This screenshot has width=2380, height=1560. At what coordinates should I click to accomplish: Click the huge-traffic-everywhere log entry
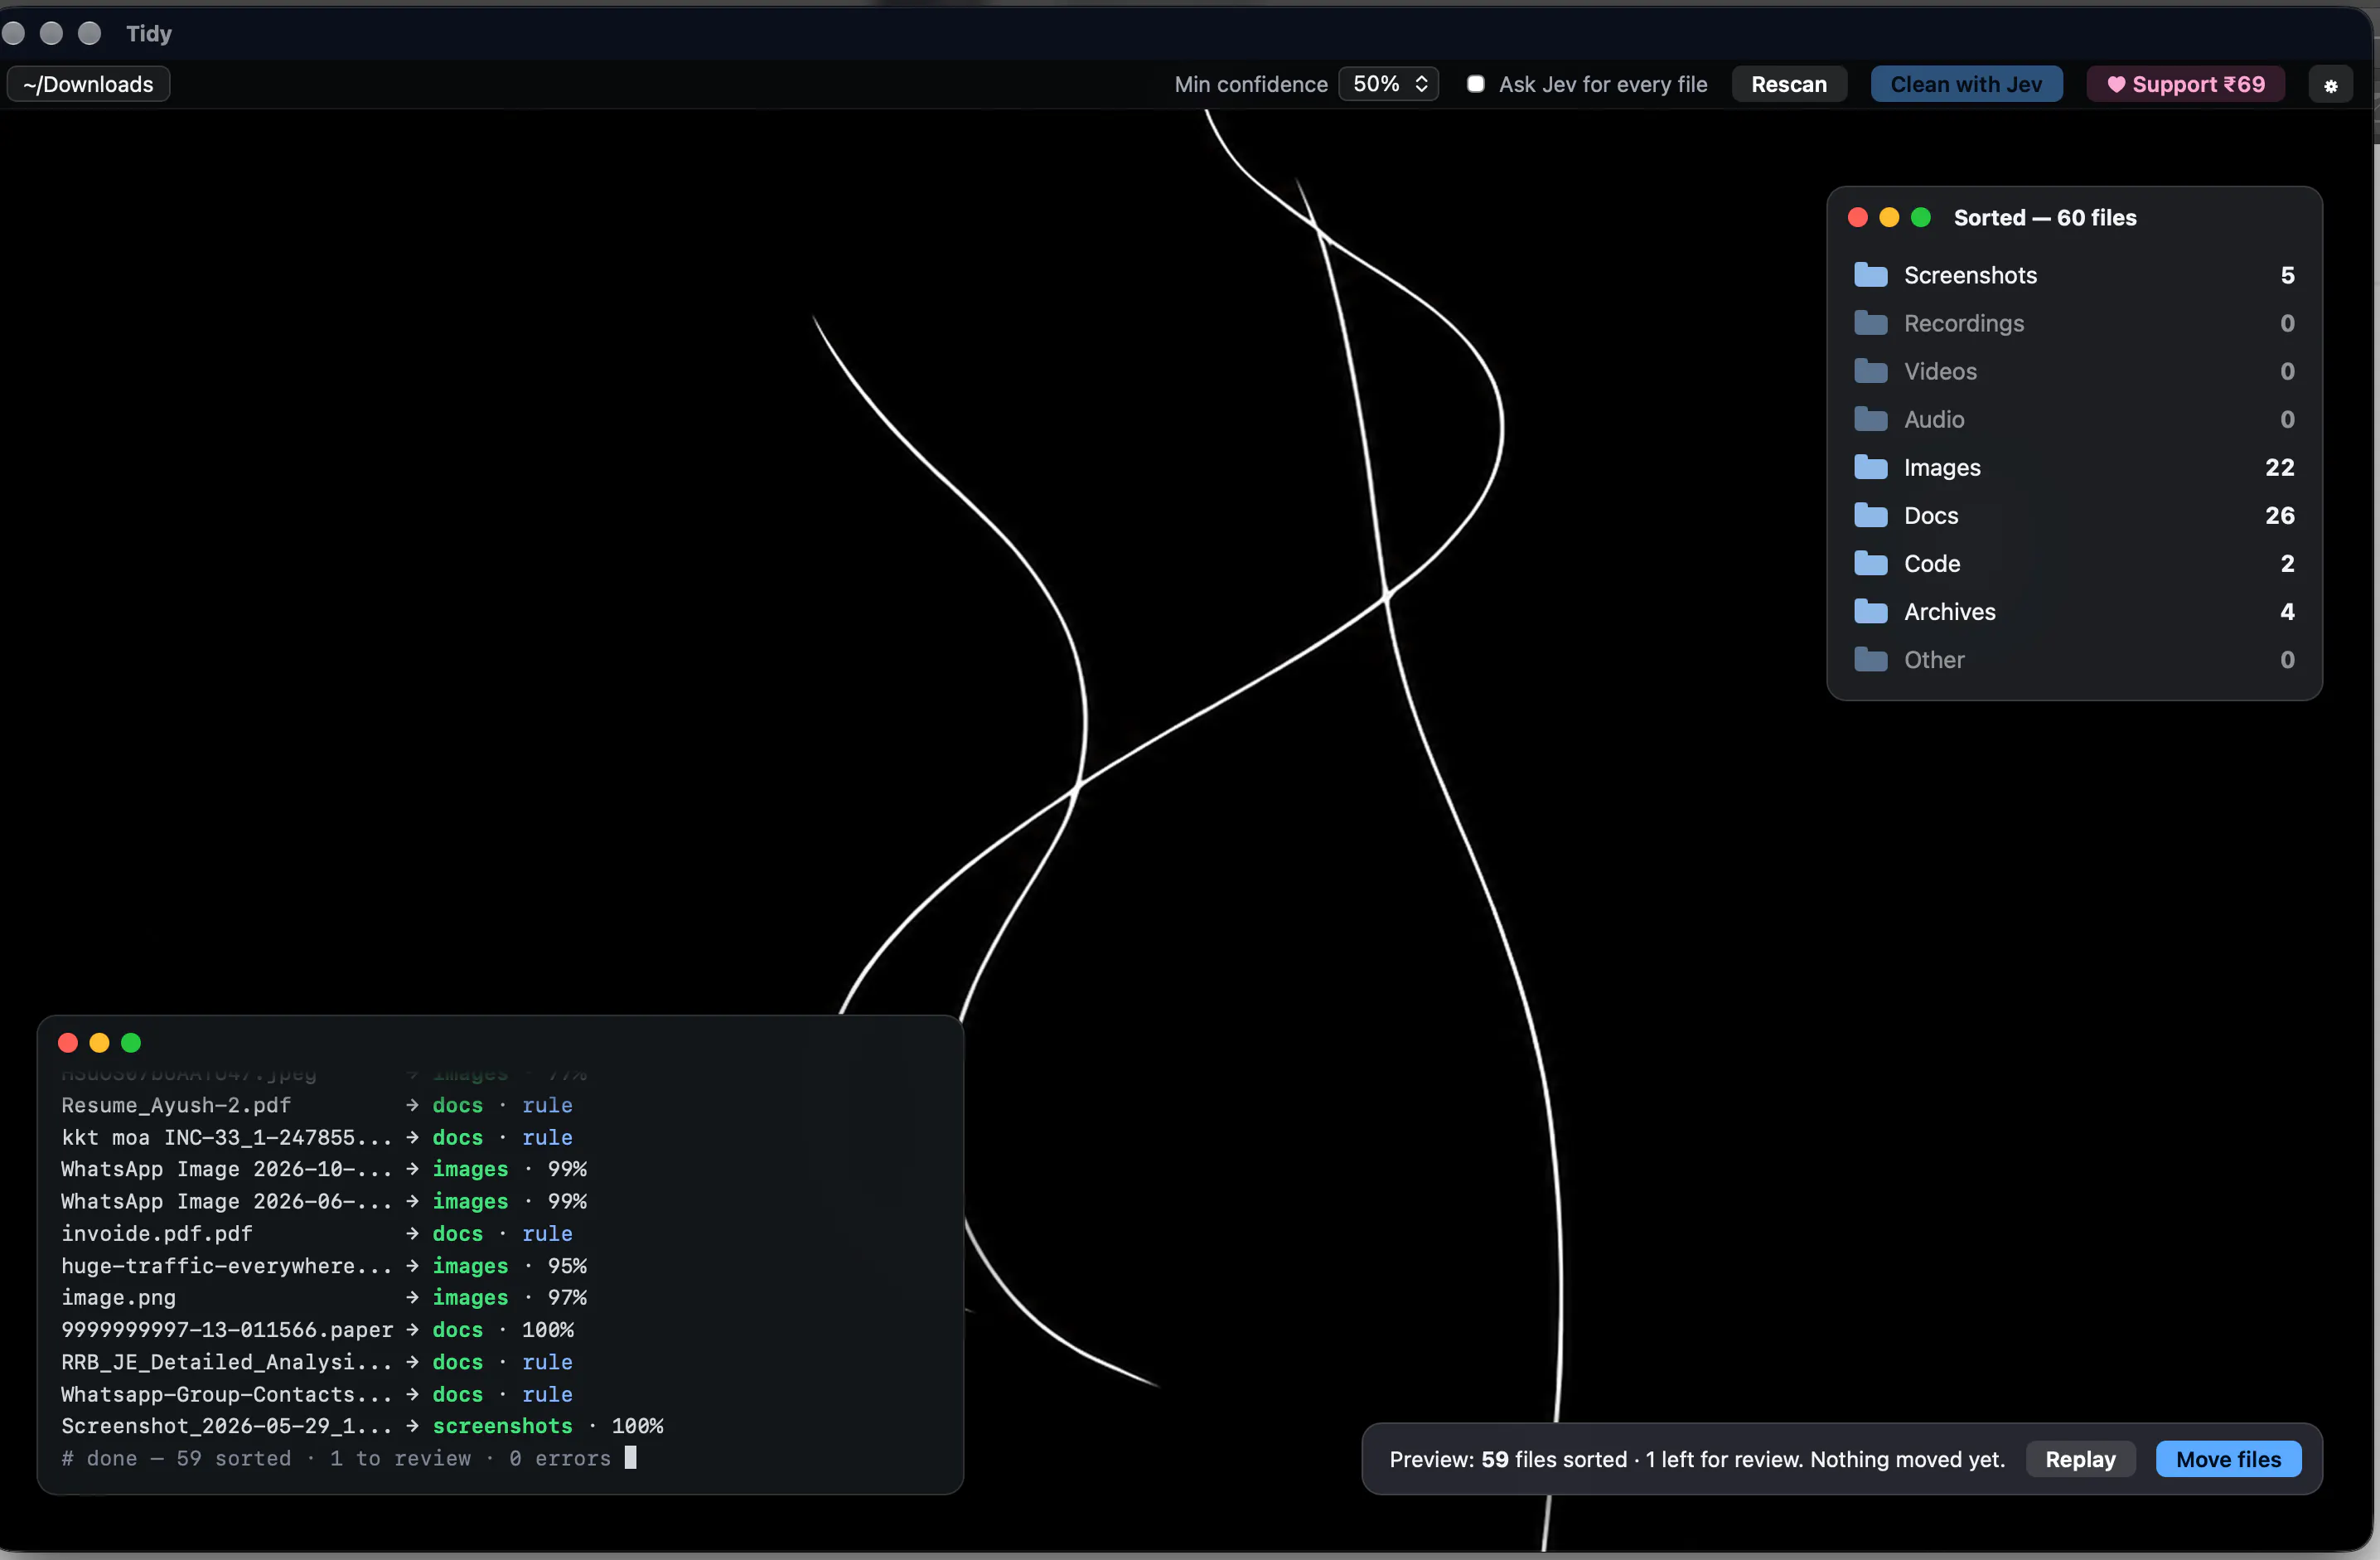click(x=324, y=1265)
